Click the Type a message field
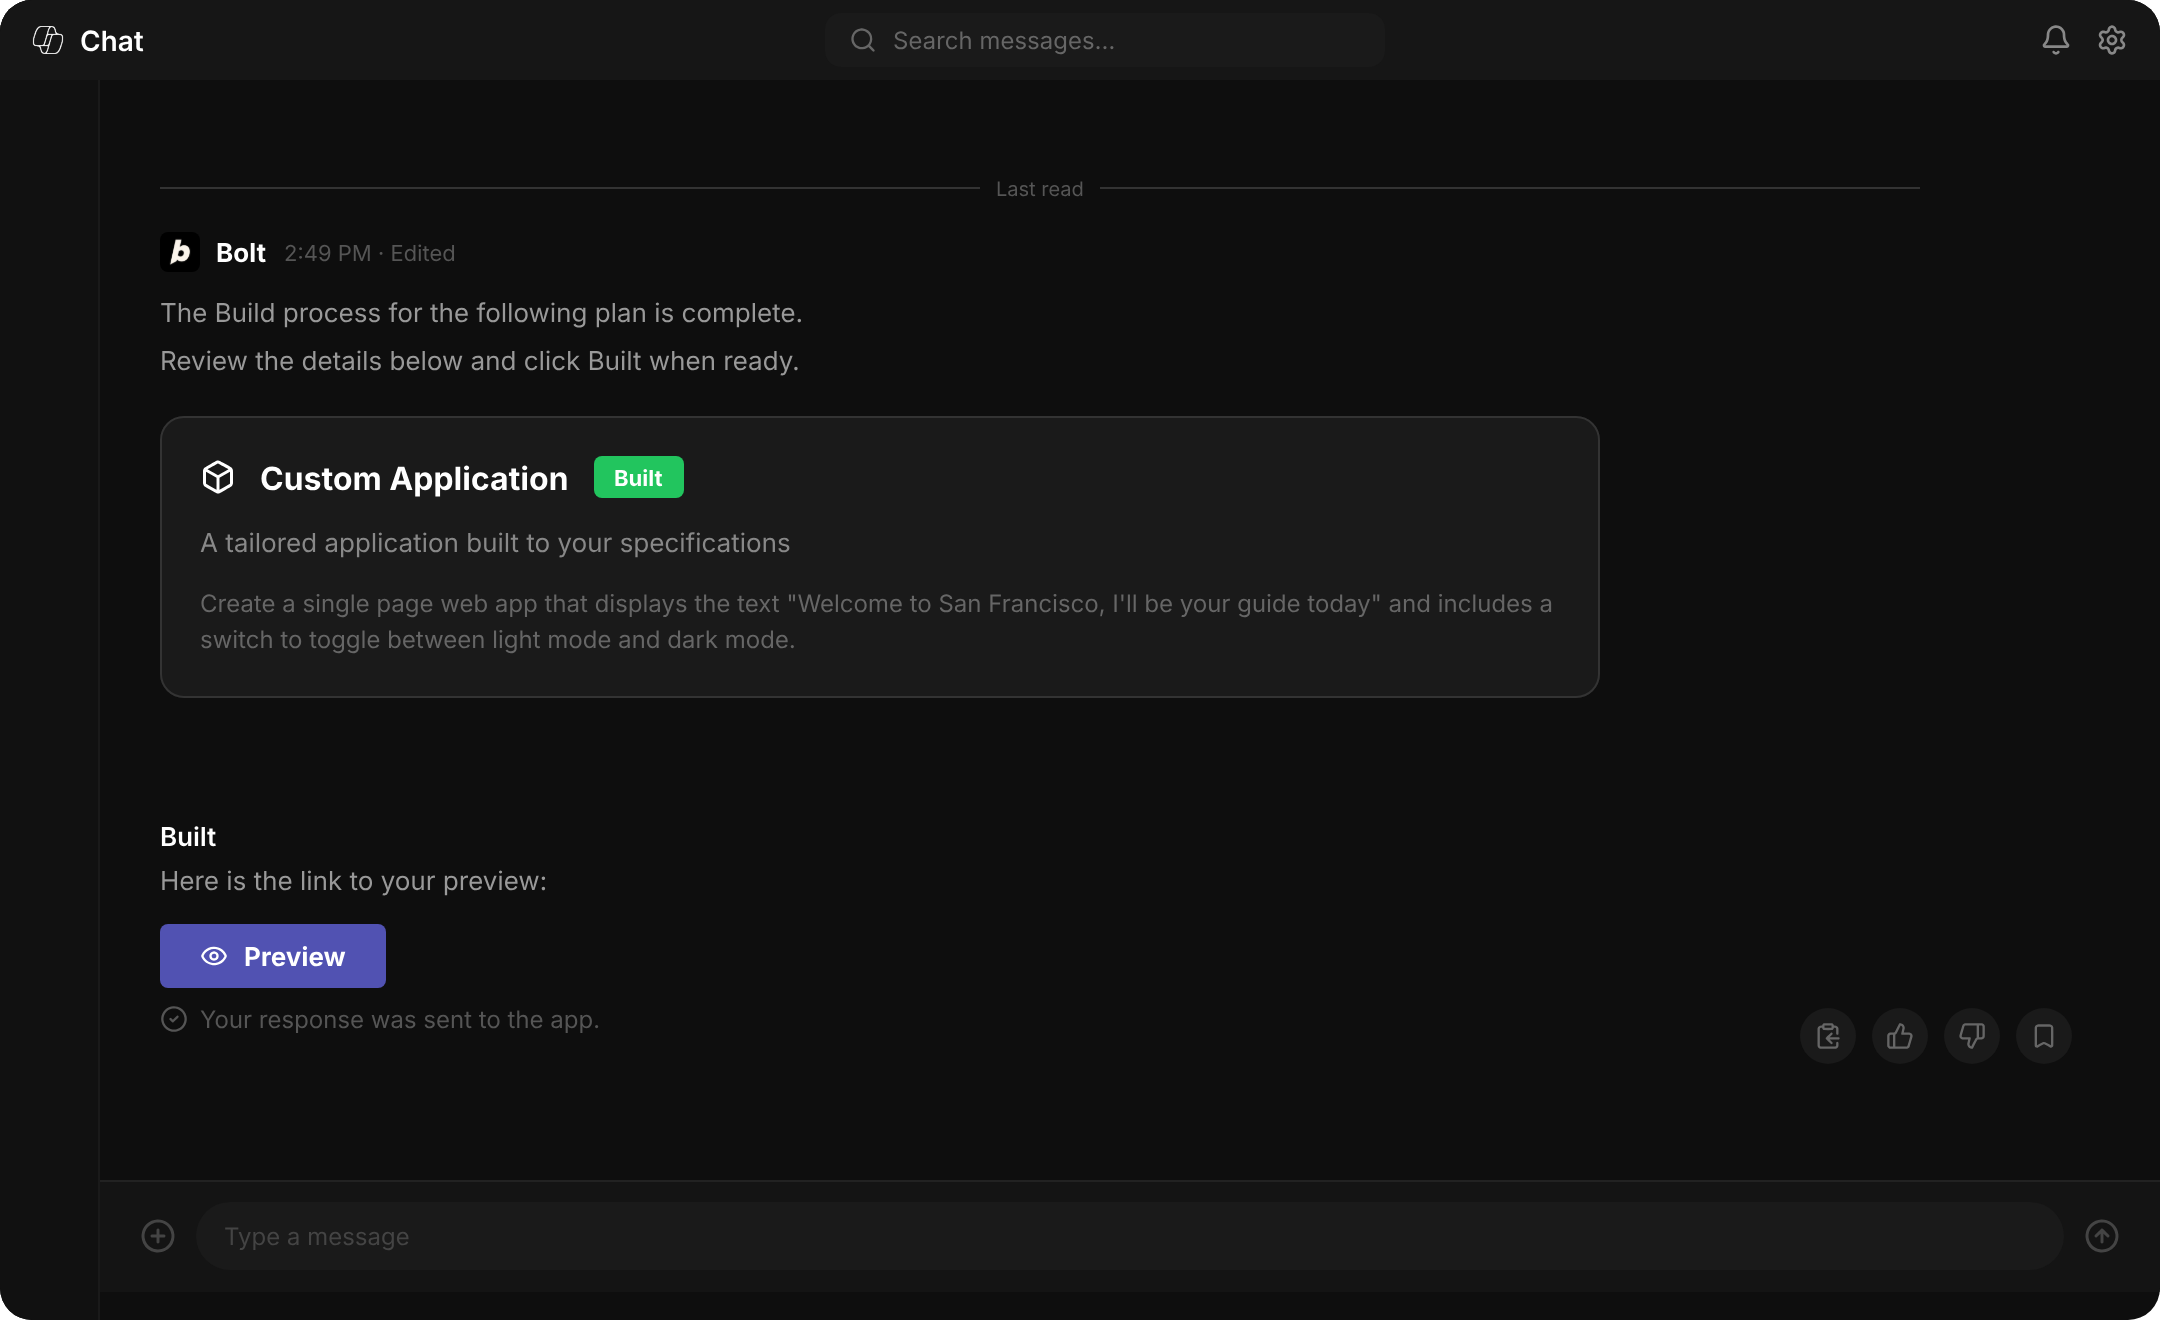The width and height of the screenshot is (2160, 1320). coord(1129,1236)
